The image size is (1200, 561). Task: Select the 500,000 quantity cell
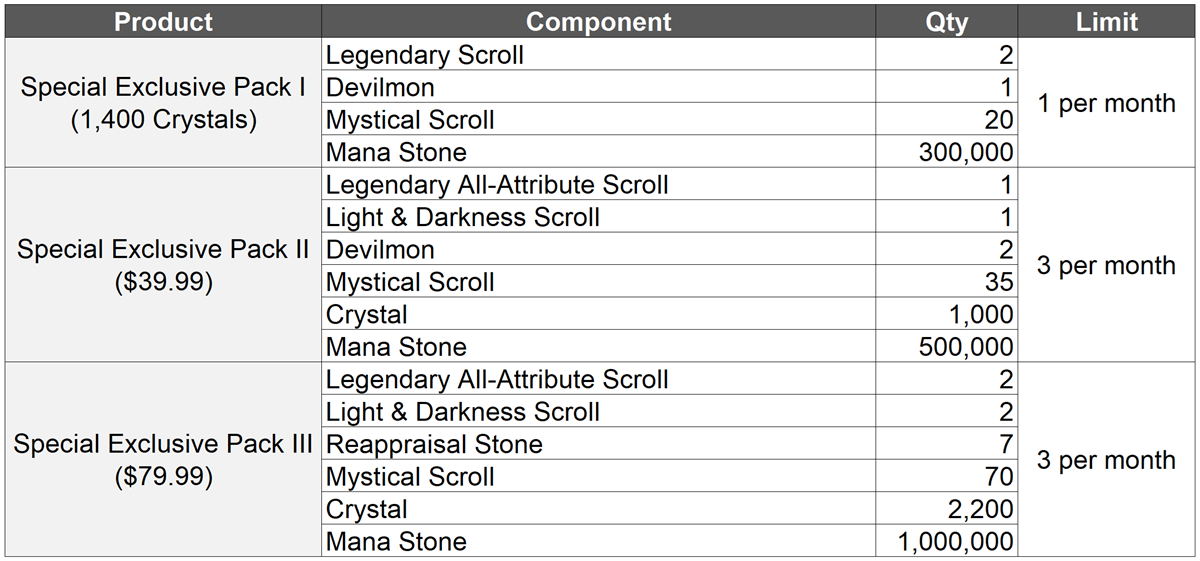[946, 347]
